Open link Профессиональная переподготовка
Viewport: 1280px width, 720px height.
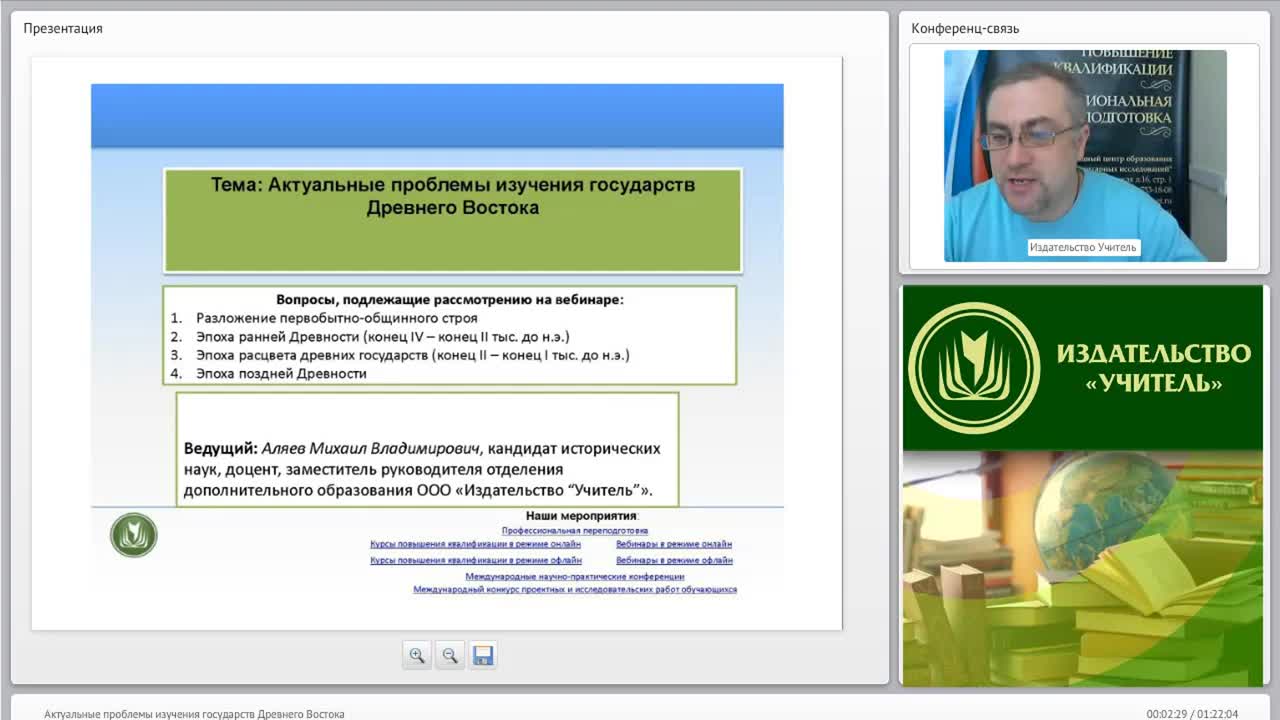[x=575, y=531]
